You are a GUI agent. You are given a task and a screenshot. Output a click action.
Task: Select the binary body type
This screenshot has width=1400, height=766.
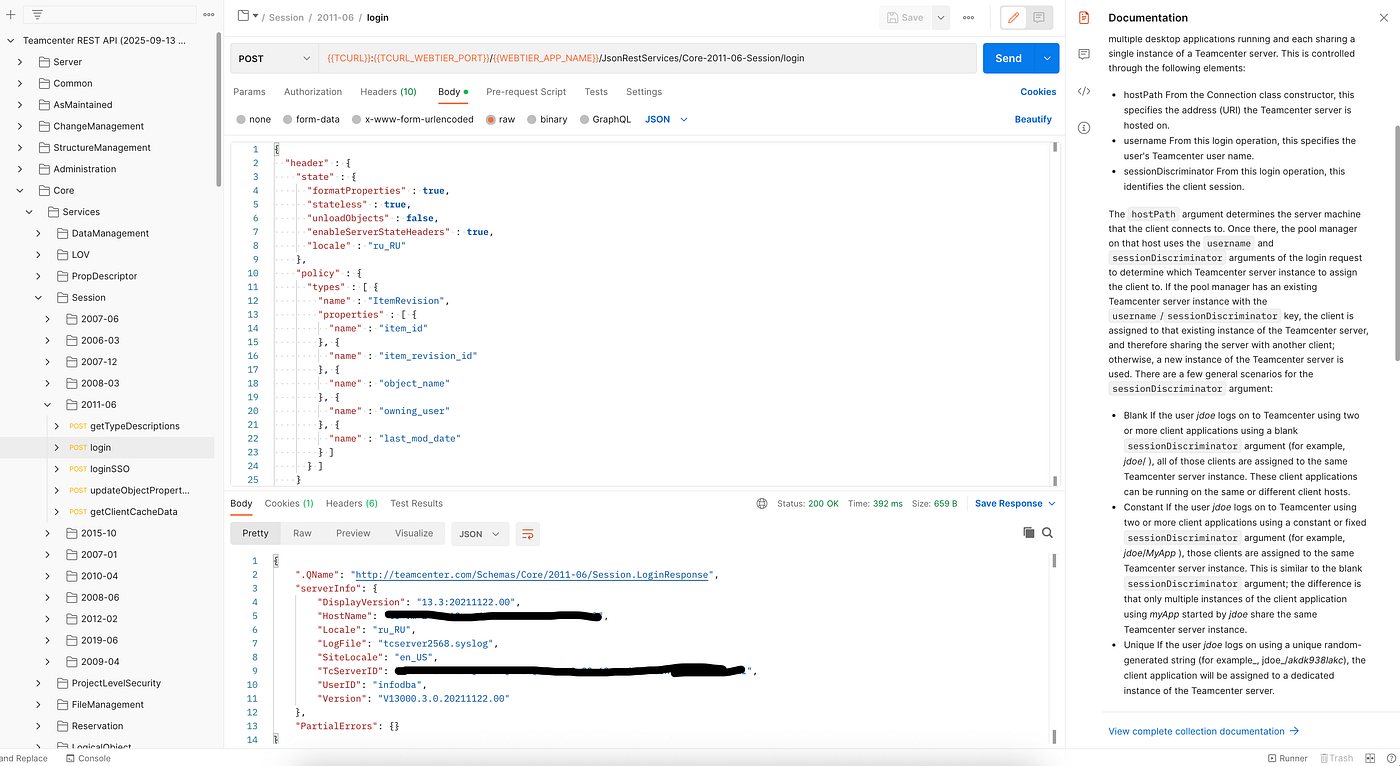click(547, 119)
